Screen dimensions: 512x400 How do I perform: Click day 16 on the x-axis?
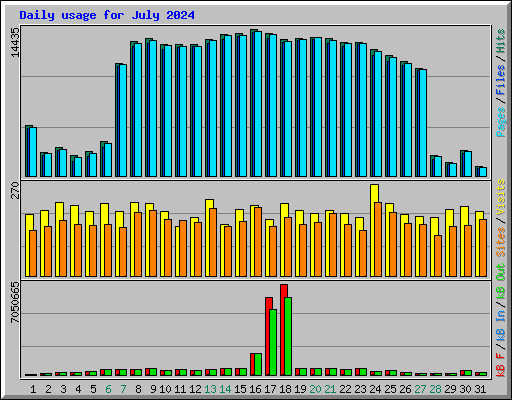(x=255, y=389)
